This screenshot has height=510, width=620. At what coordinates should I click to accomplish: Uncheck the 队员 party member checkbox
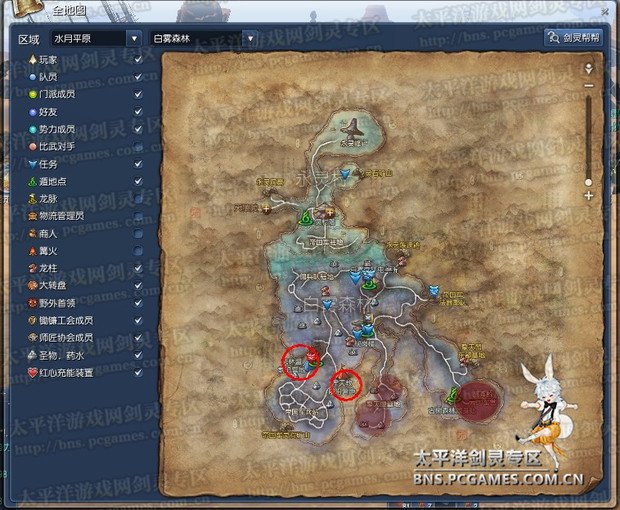pyautogui.click(x=138, y=76)
